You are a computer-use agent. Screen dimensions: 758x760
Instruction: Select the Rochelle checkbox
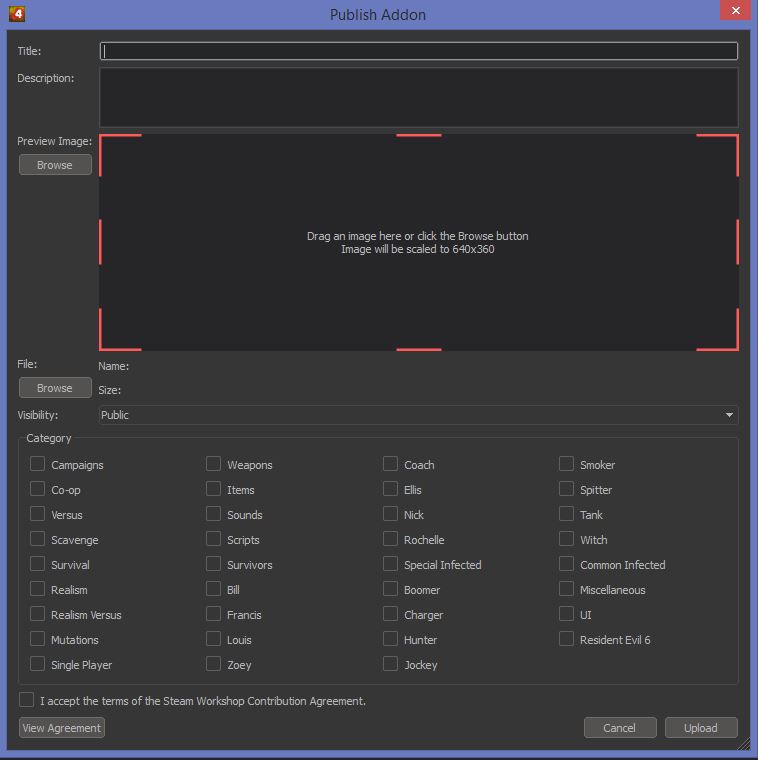pyautogui.click(x=390, y=539)
